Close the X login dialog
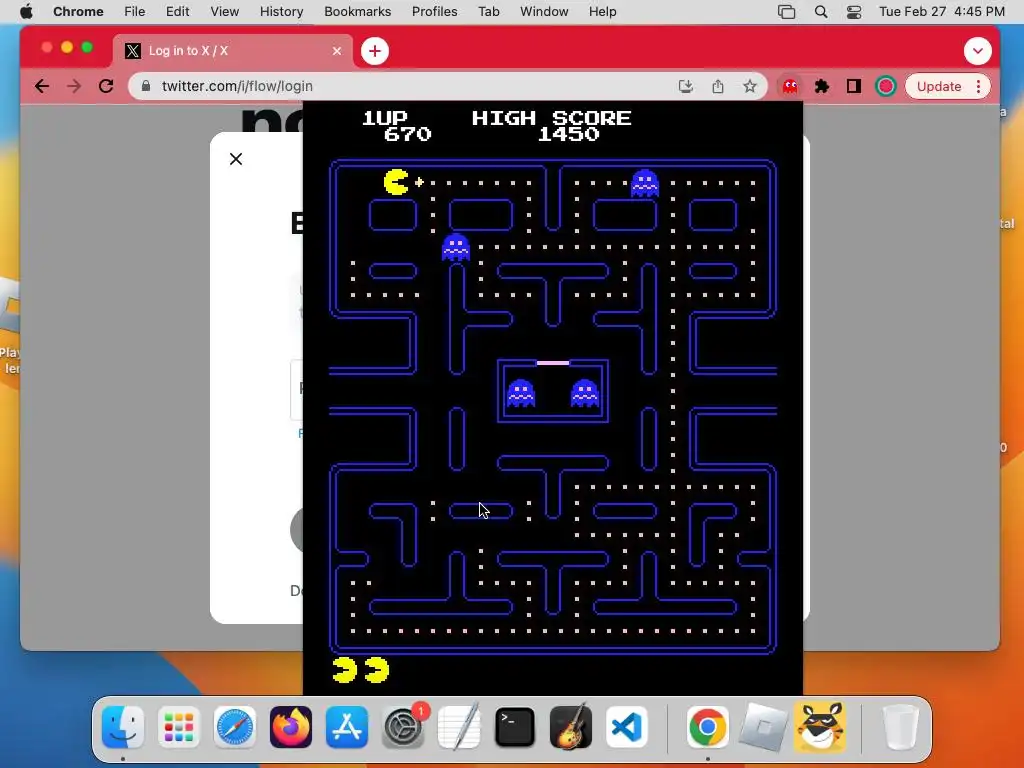This screenshot has width=1024, height=768. click(x=236, y=159)
